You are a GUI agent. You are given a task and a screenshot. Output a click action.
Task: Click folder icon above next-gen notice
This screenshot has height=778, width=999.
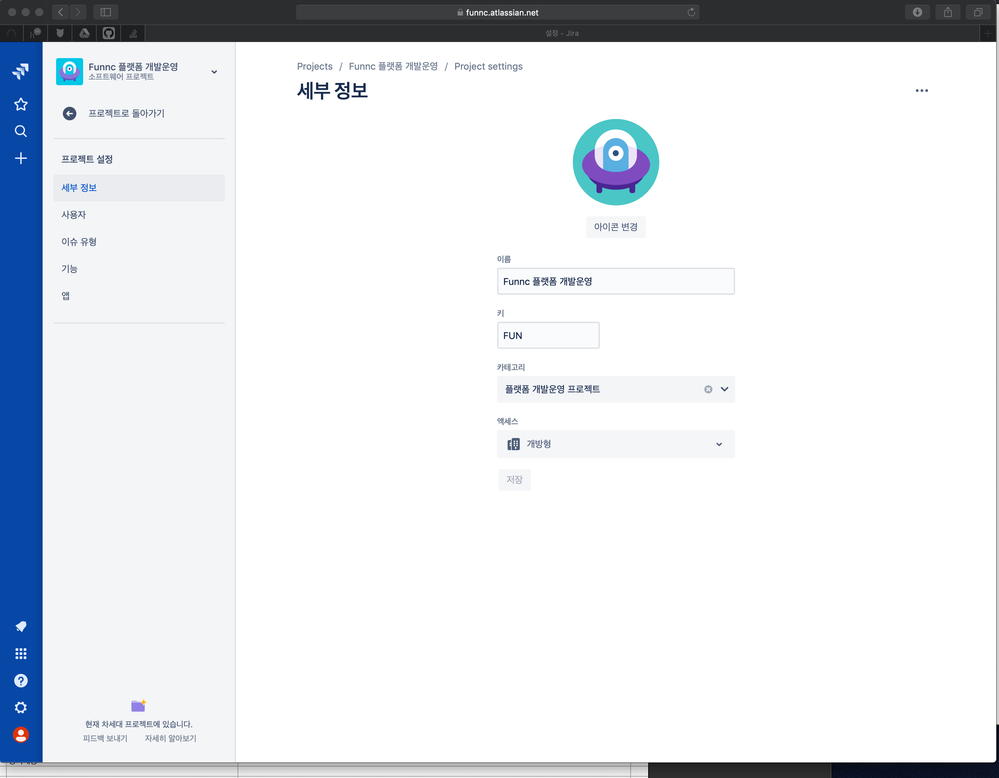(x=138, y=705)
